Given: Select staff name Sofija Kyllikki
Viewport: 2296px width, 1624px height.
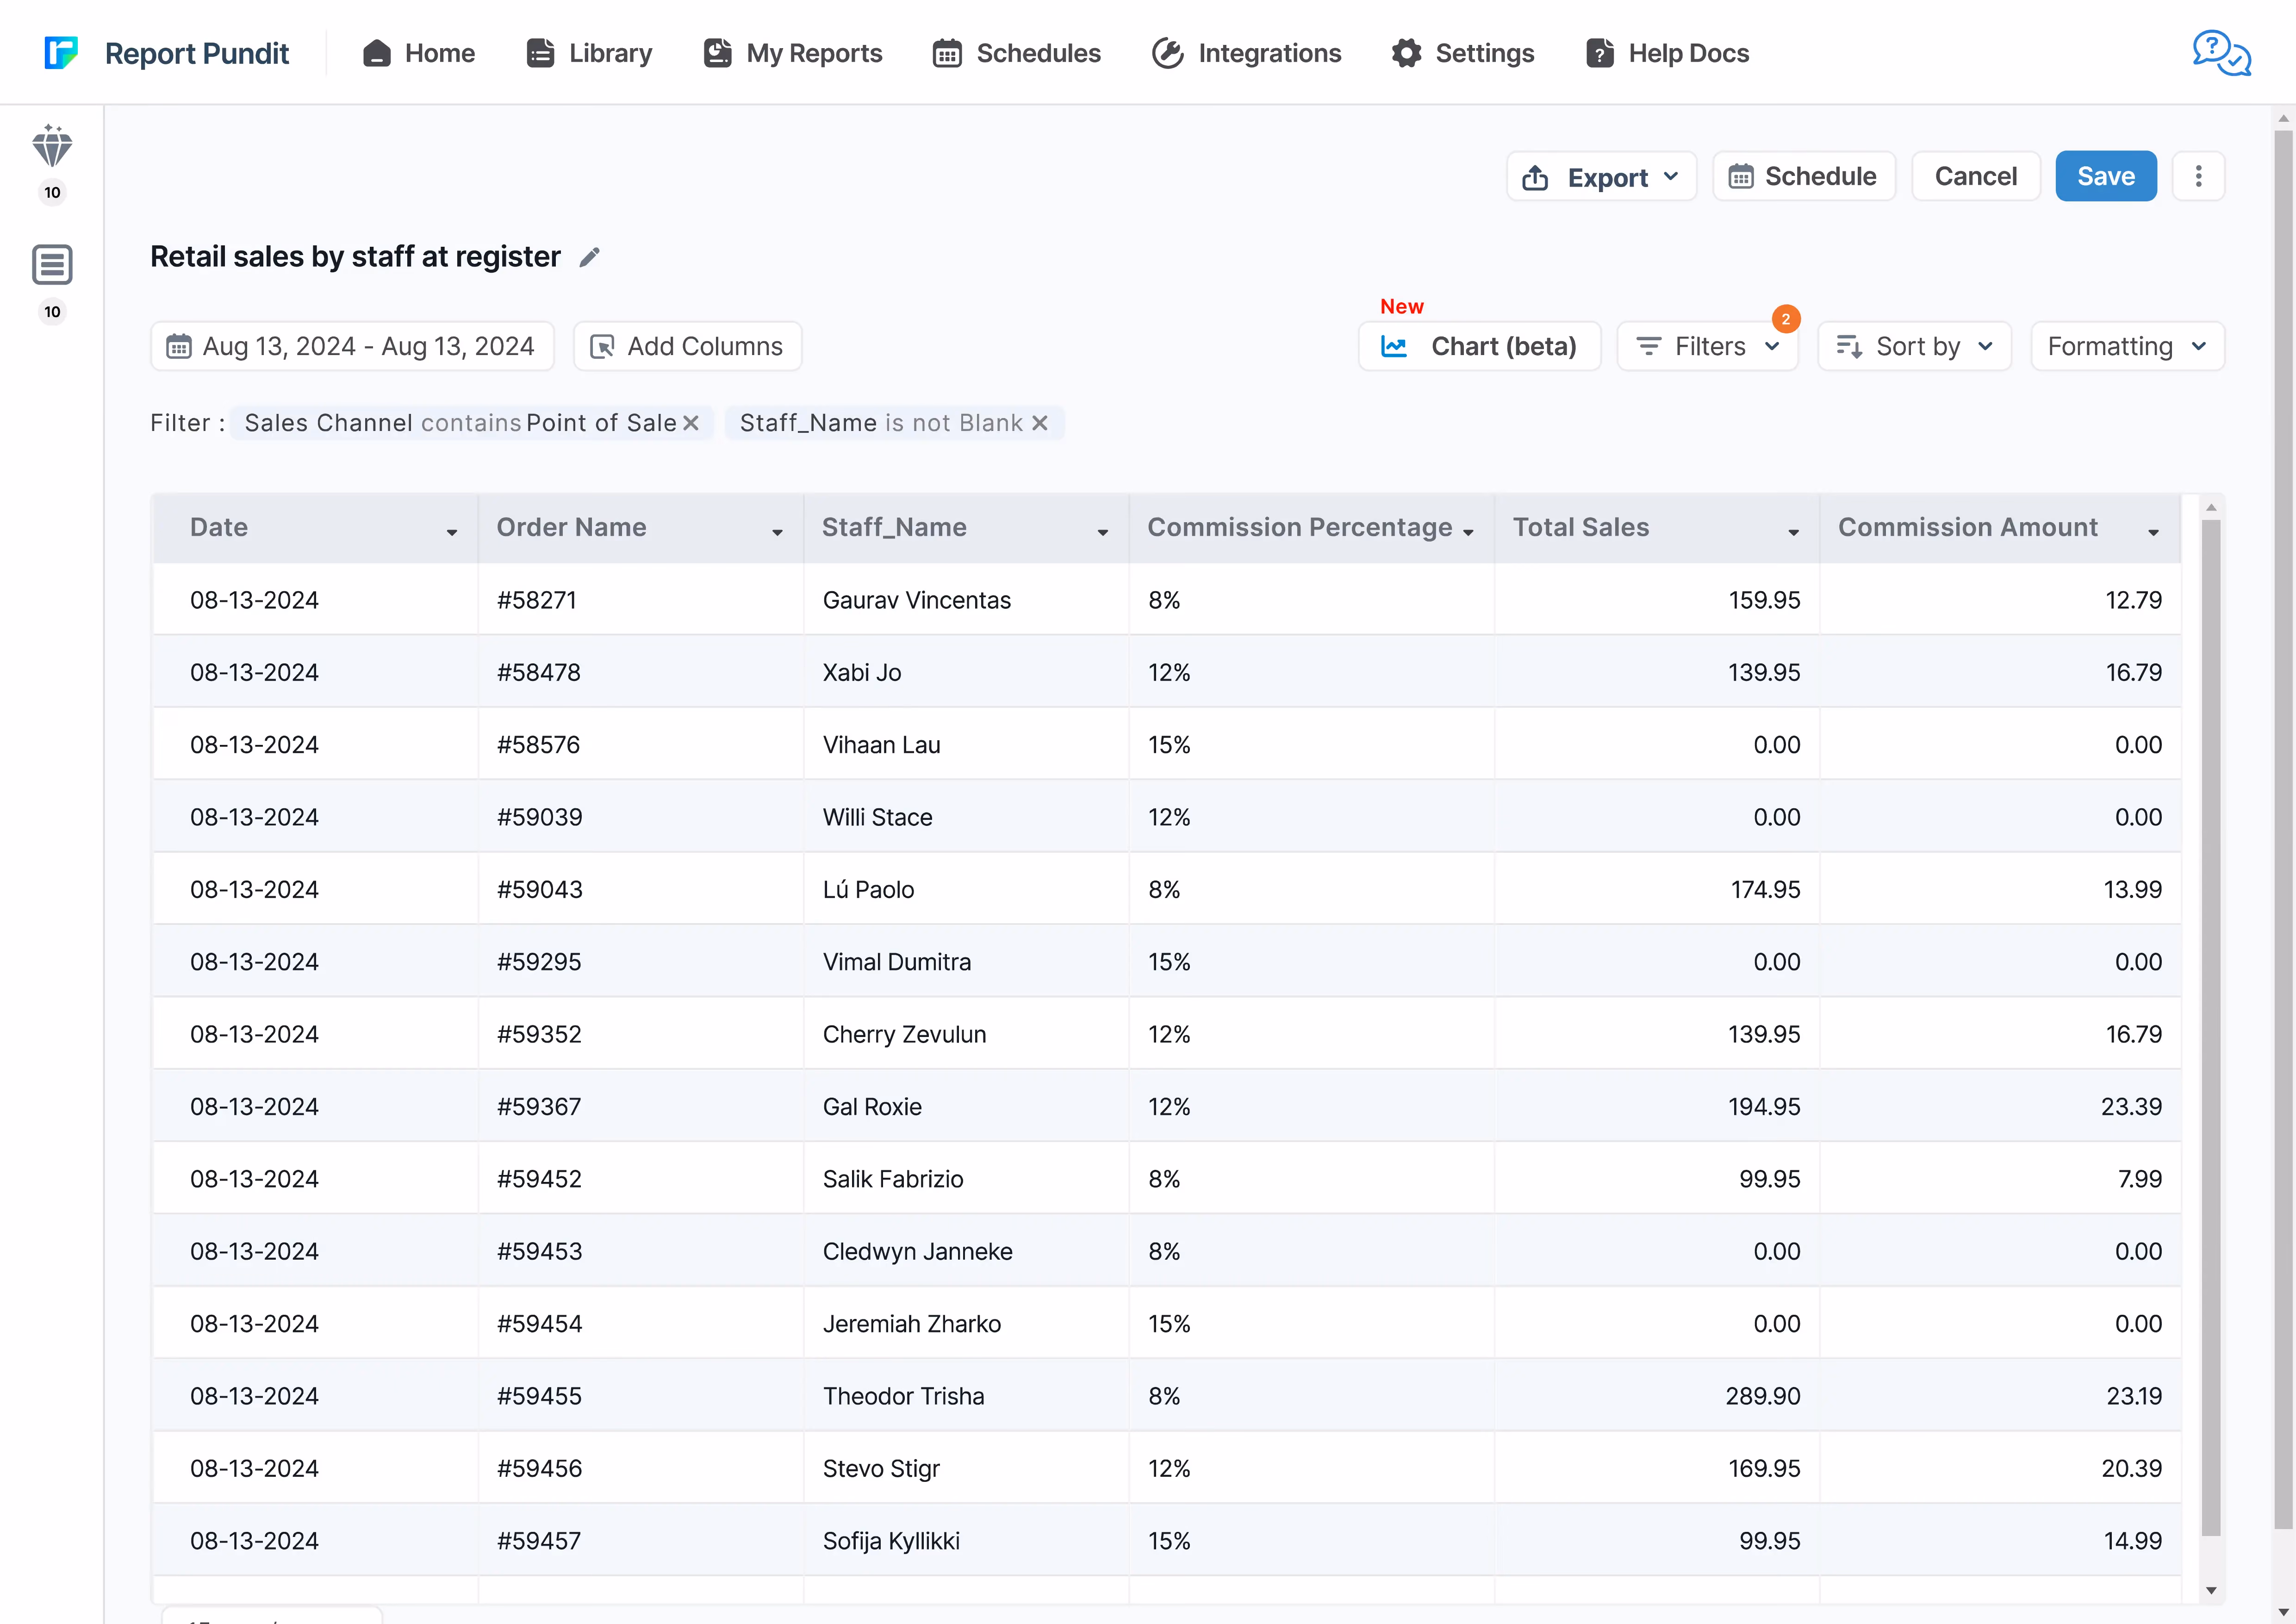Looking at the screenshot, I should [891, 1541].
